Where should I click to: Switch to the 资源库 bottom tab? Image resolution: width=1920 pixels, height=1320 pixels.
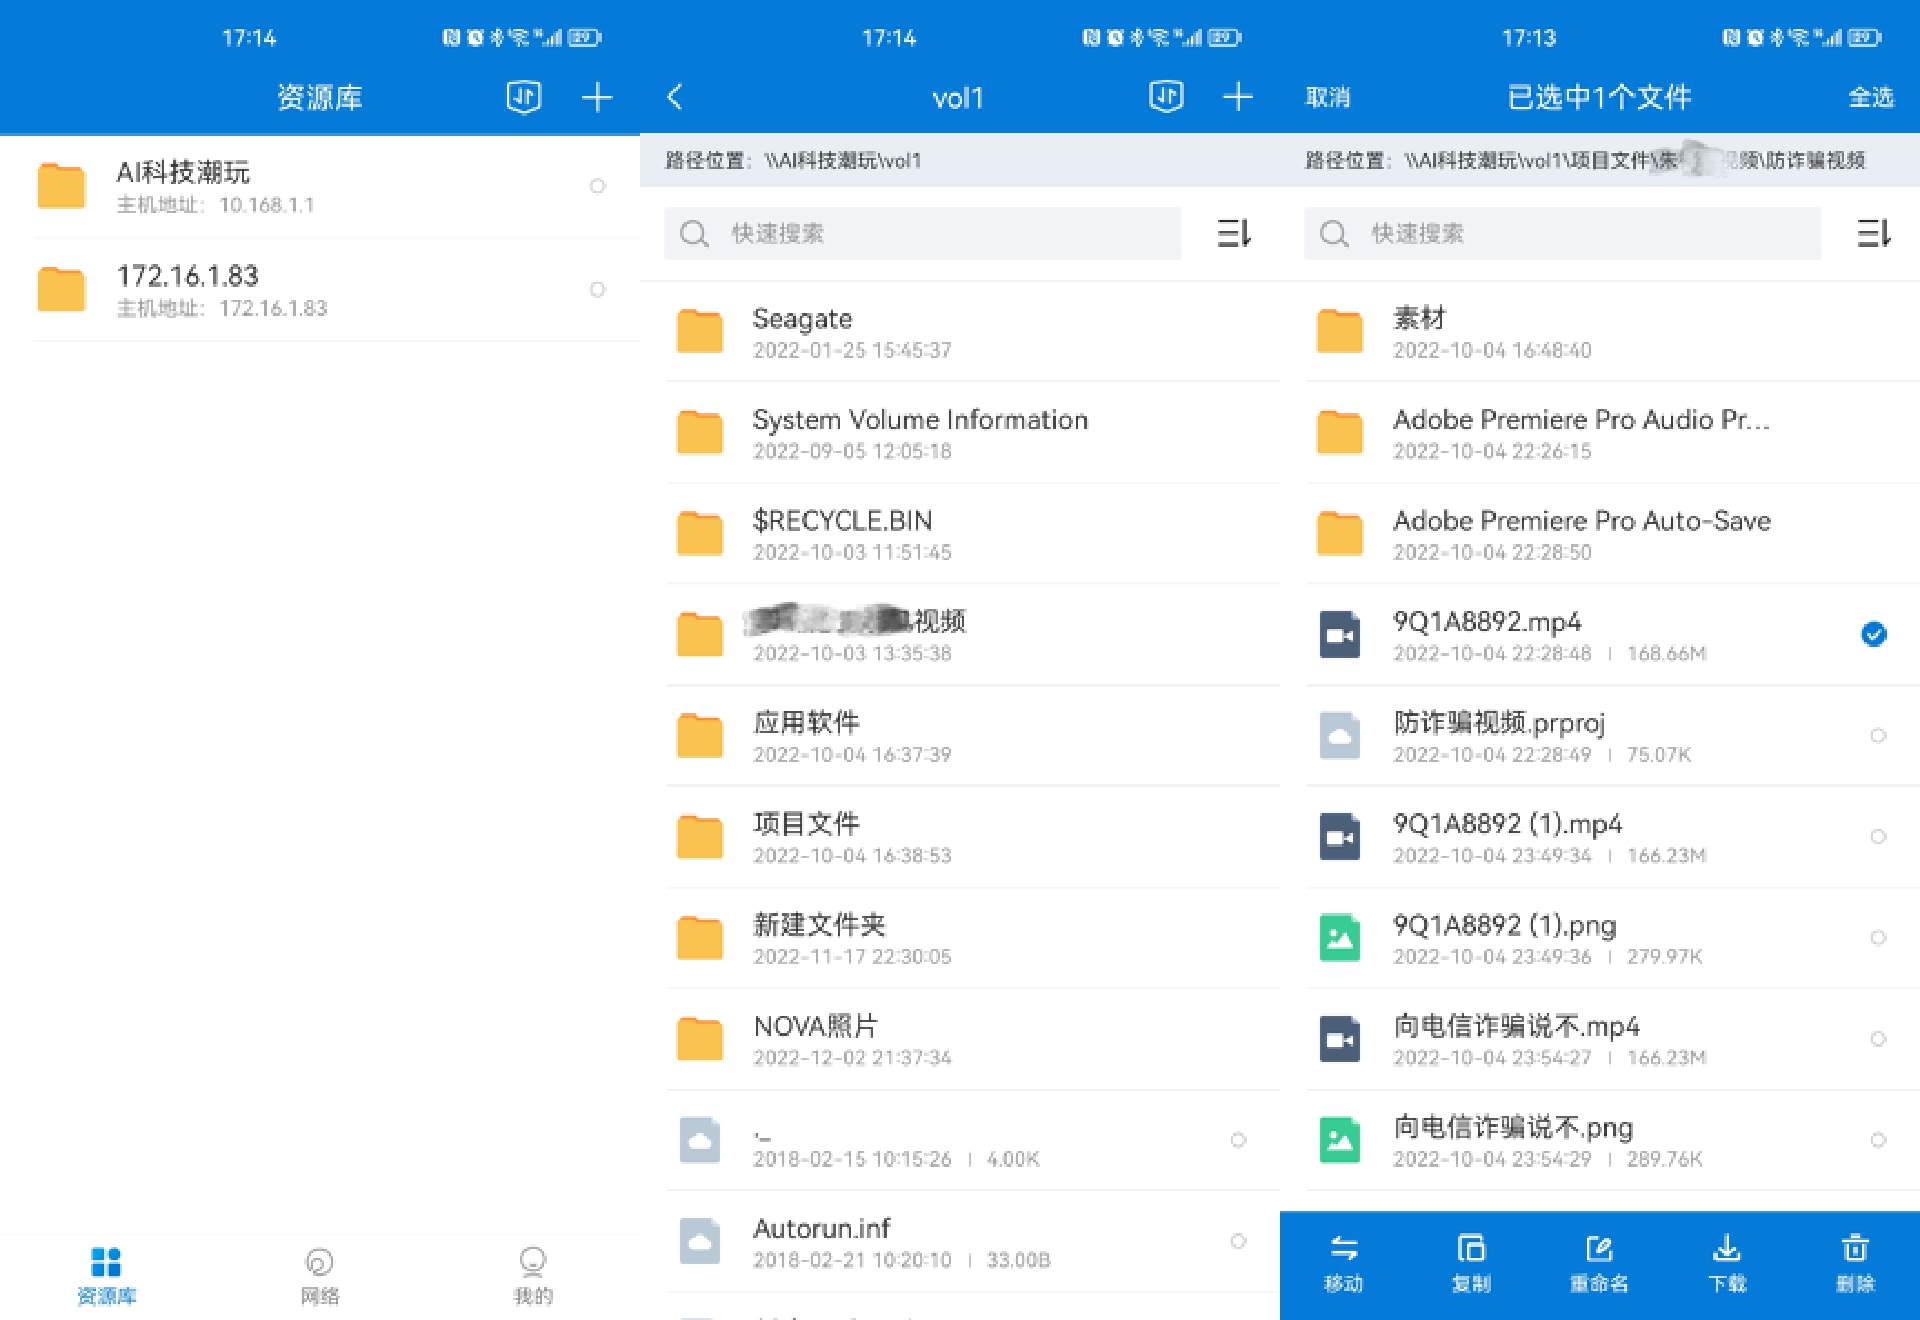coord(106,1276)
